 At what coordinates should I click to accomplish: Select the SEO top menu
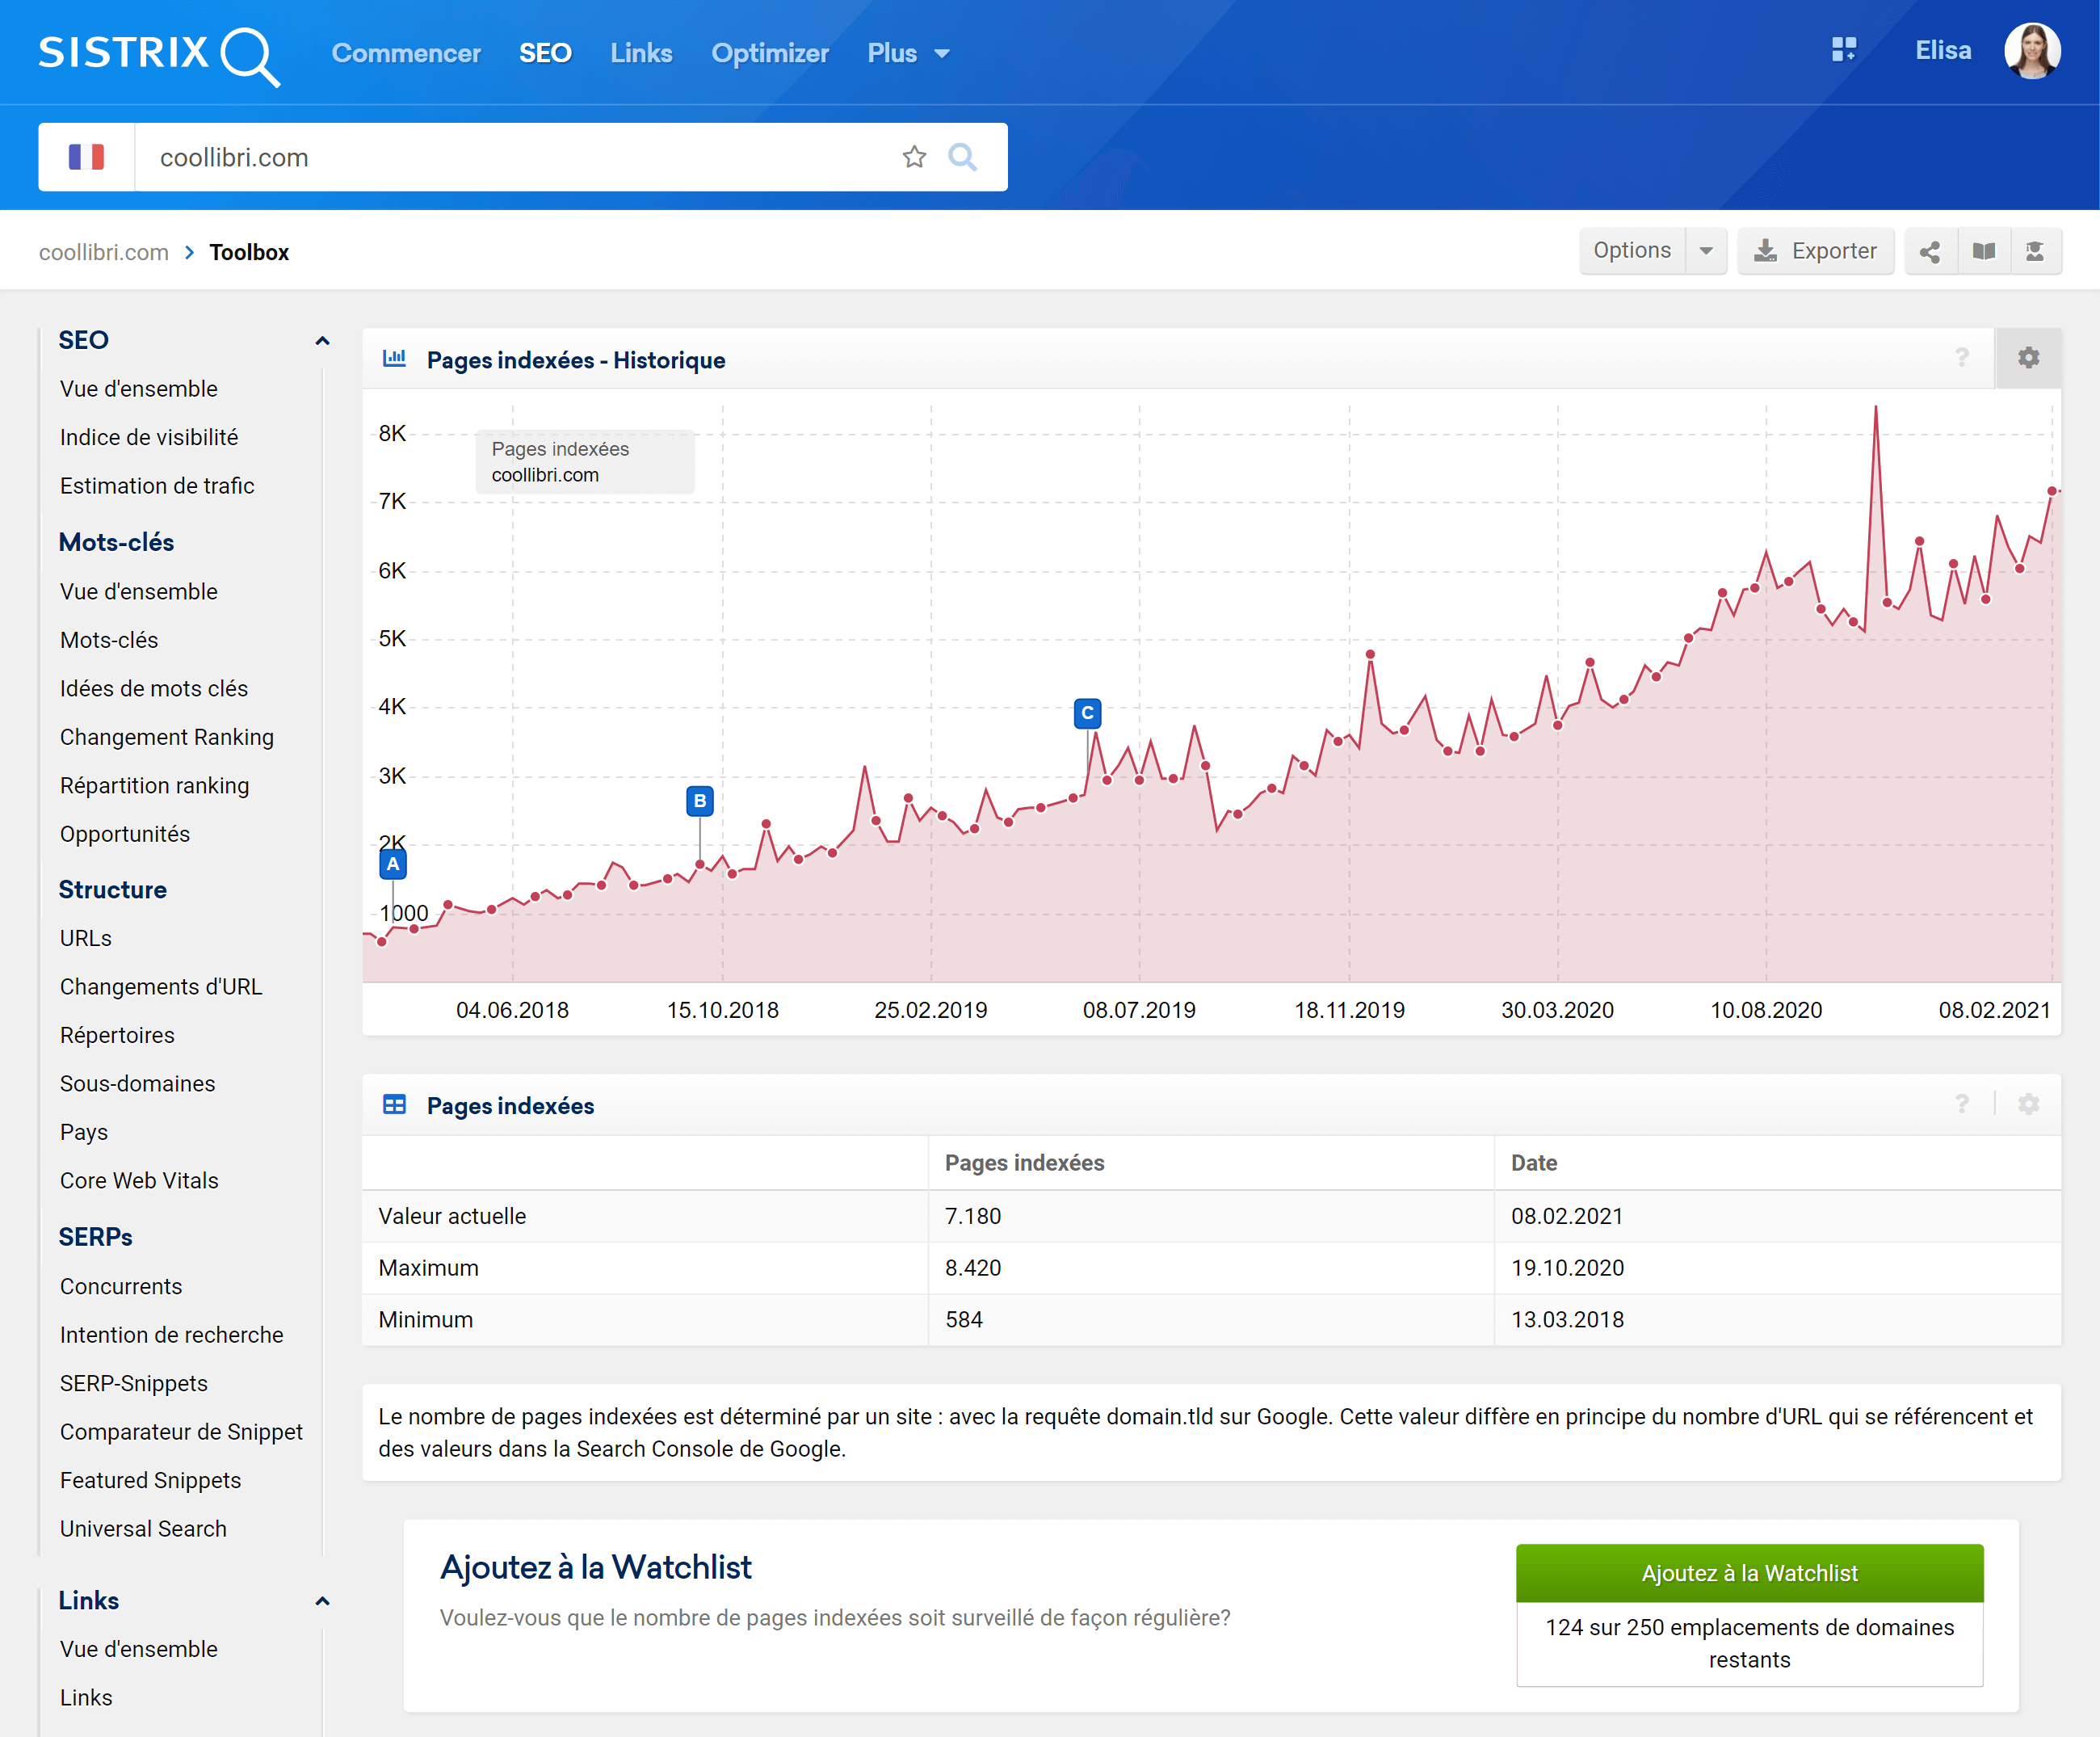pos(545,53)
